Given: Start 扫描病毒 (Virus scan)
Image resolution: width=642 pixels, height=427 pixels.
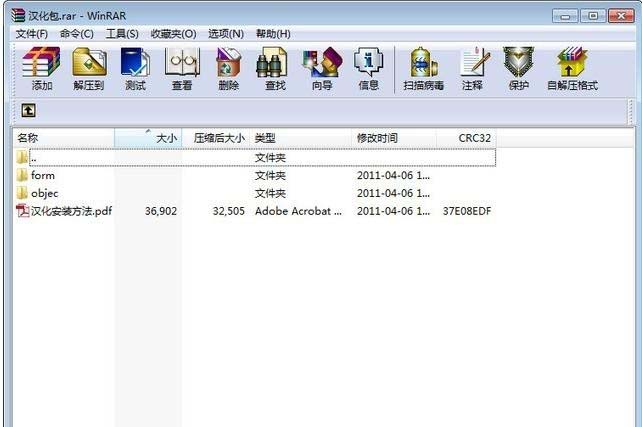Looking at the screenshot, I should 423,62.
